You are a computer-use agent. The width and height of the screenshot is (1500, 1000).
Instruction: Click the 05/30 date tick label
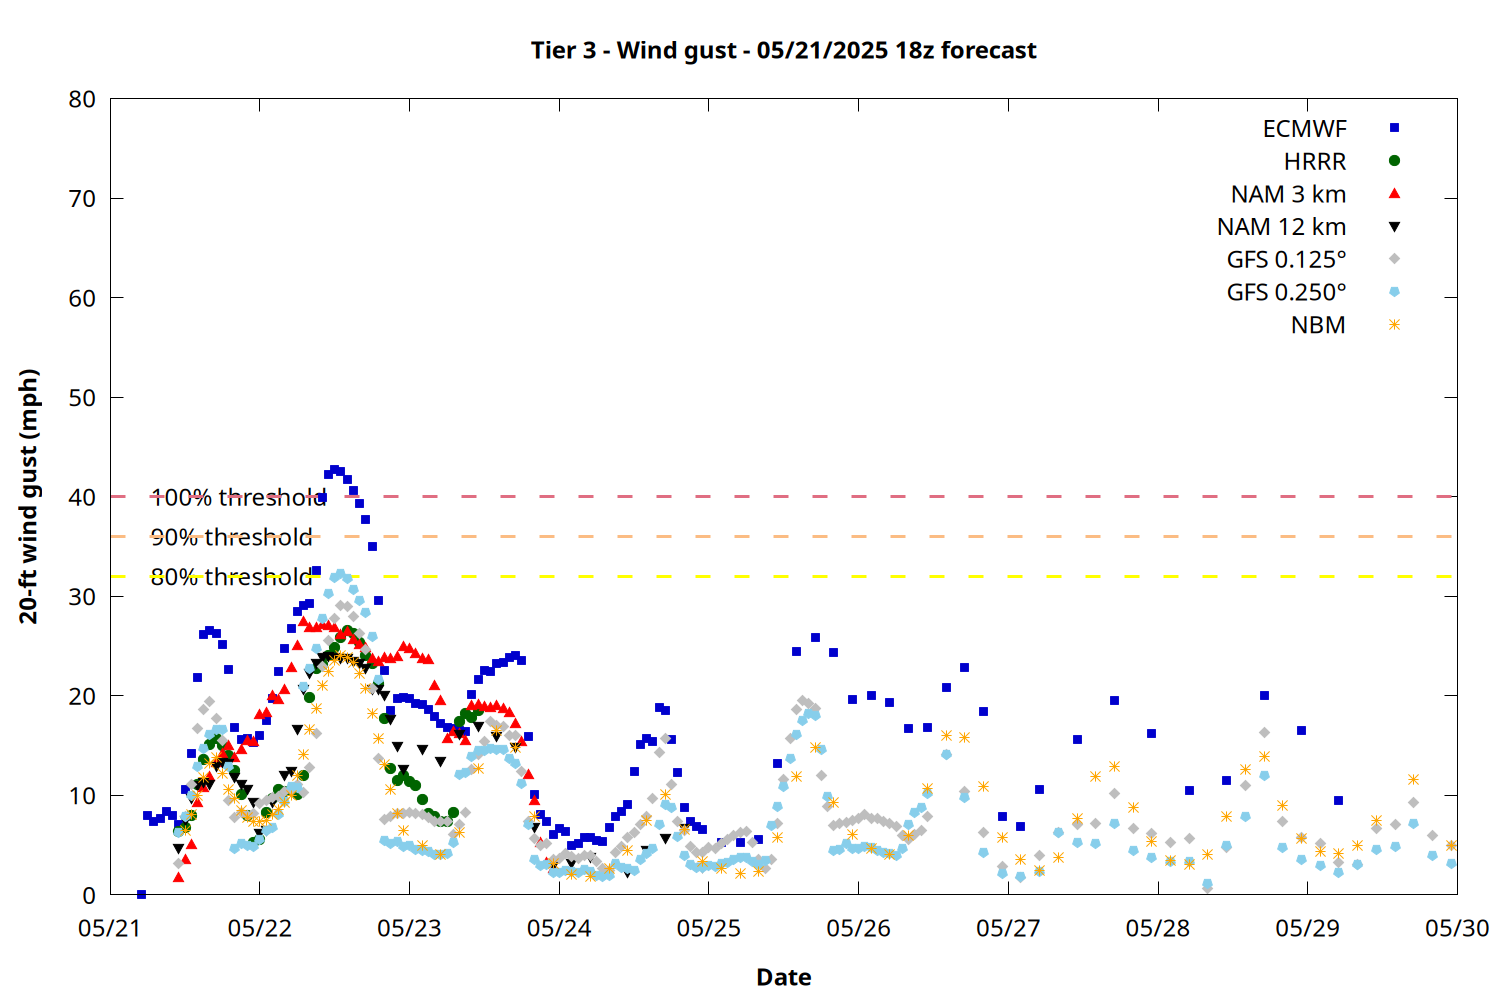pyautogui.click(x=1457, y=928)
